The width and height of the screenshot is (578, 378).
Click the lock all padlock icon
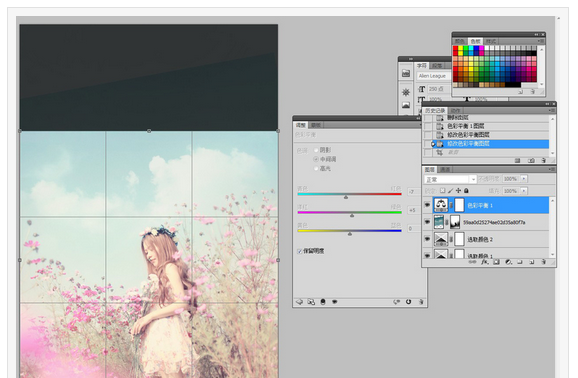click(466, 191)
